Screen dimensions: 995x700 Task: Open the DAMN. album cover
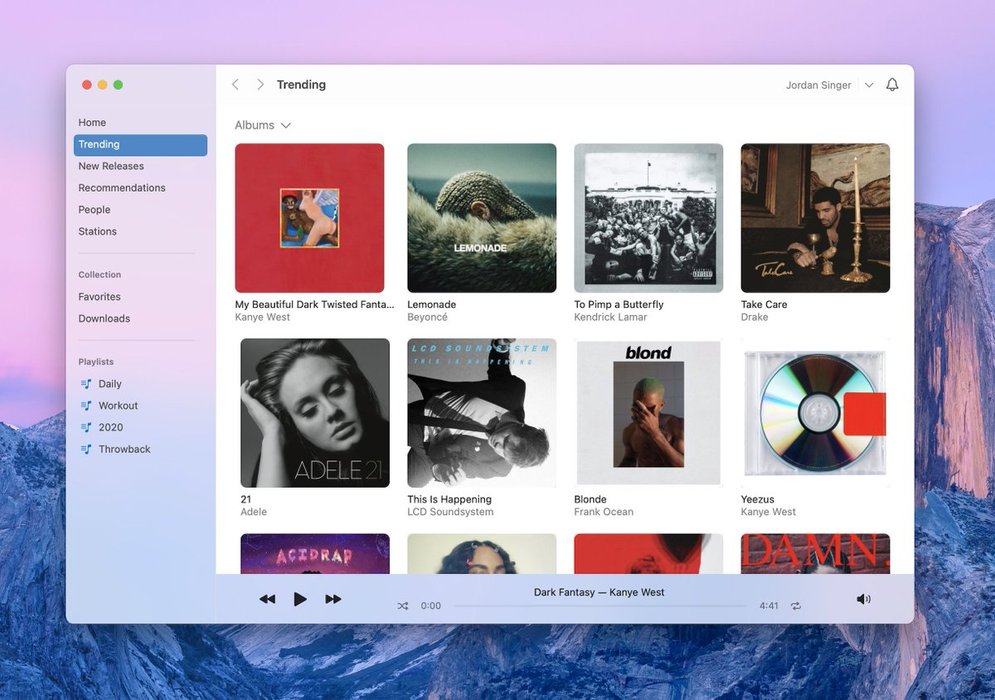point(815,553)
